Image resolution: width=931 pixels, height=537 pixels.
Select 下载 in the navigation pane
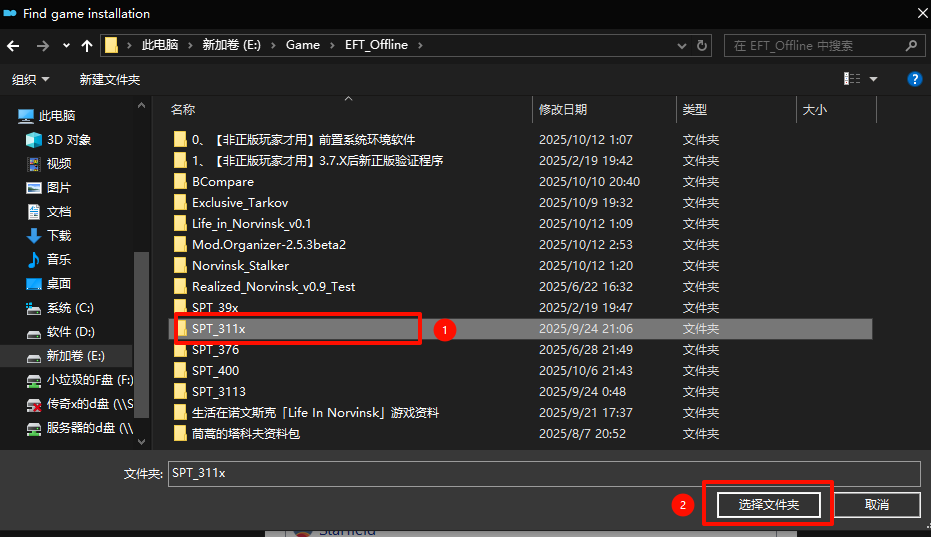59,236
